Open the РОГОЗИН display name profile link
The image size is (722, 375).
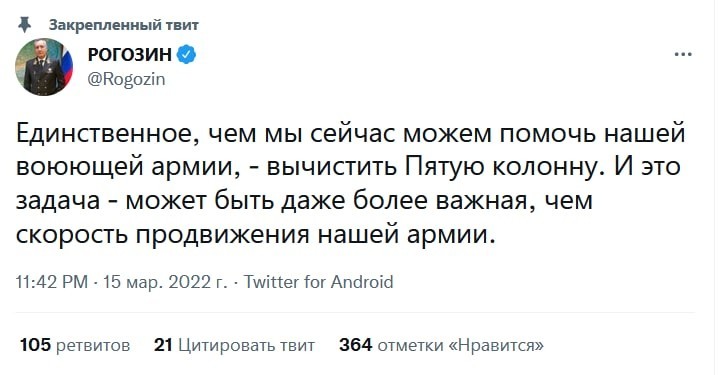pyautogui.click(x=129, y=55)
